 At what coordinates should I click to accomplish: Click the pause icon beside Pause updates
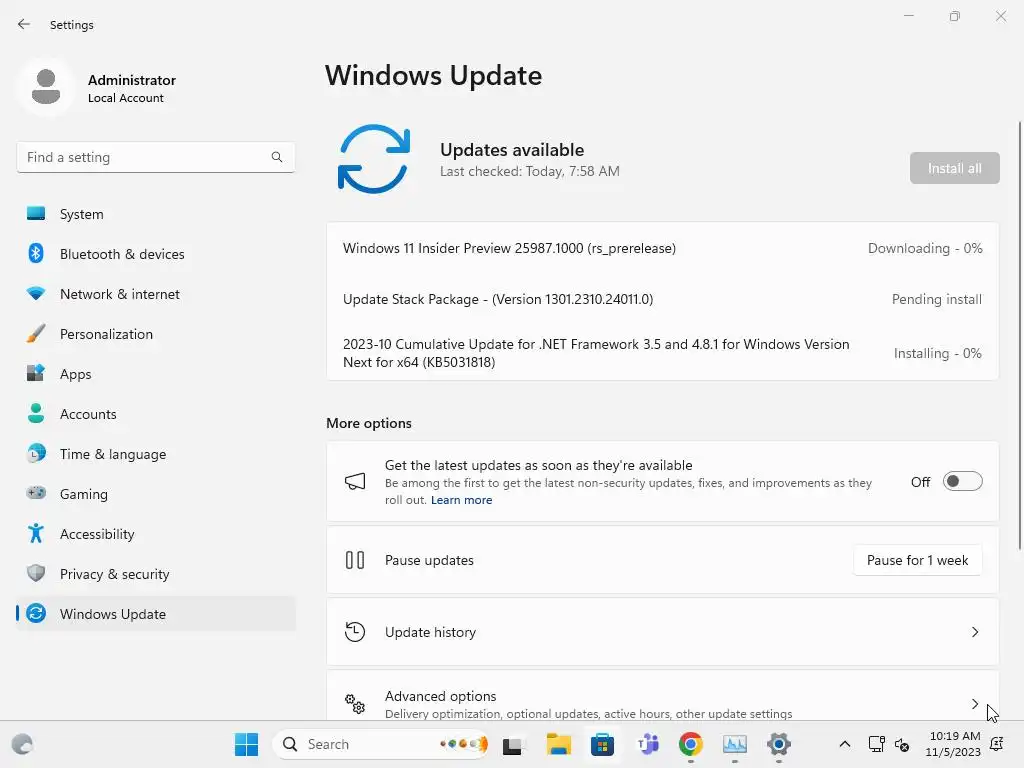pyautogui.click(x=355, y=560)
